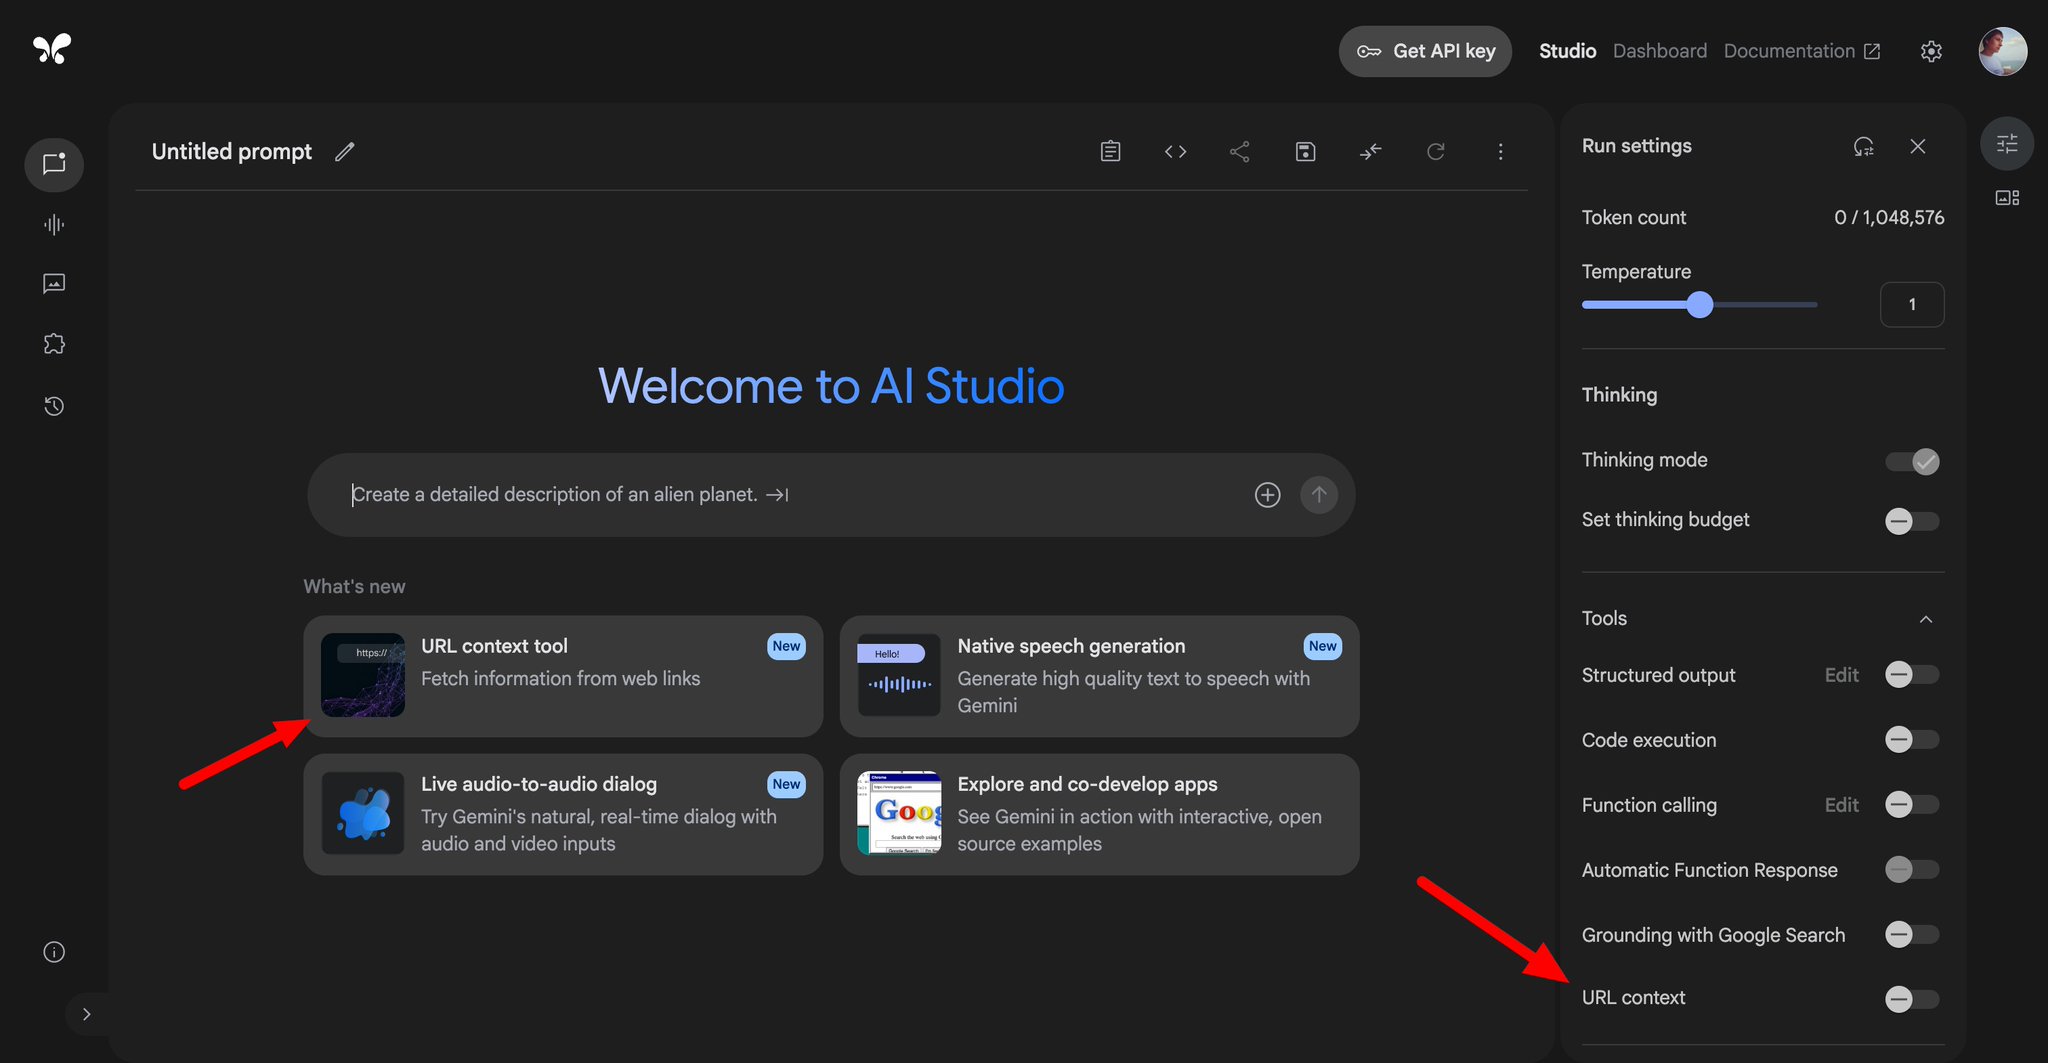The image size is (2048, 1063).
Task: Open the prompt gallery icon below run settings icon
Action: (2007, 198)
